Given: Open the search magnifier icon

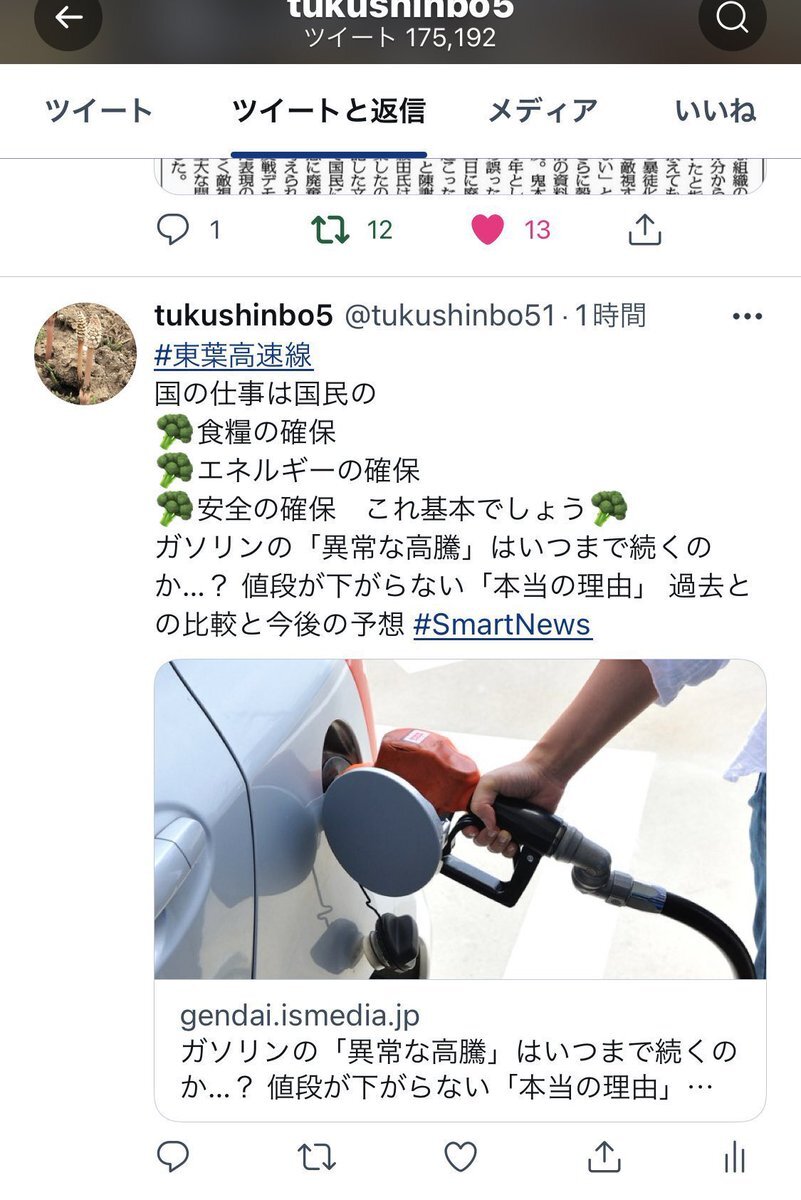Looking at the screenshot, I should point(732,17).
